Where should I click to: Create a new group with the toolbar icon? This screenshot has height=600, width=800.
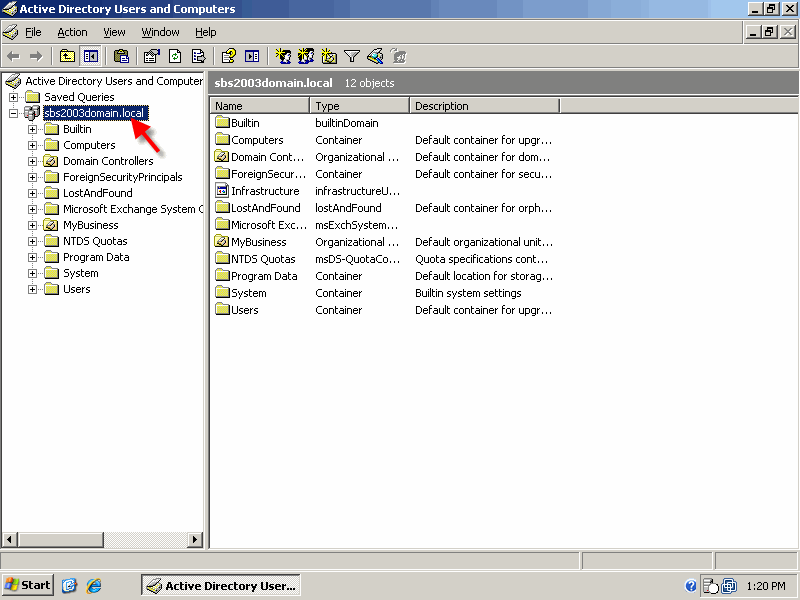[306, 56]
